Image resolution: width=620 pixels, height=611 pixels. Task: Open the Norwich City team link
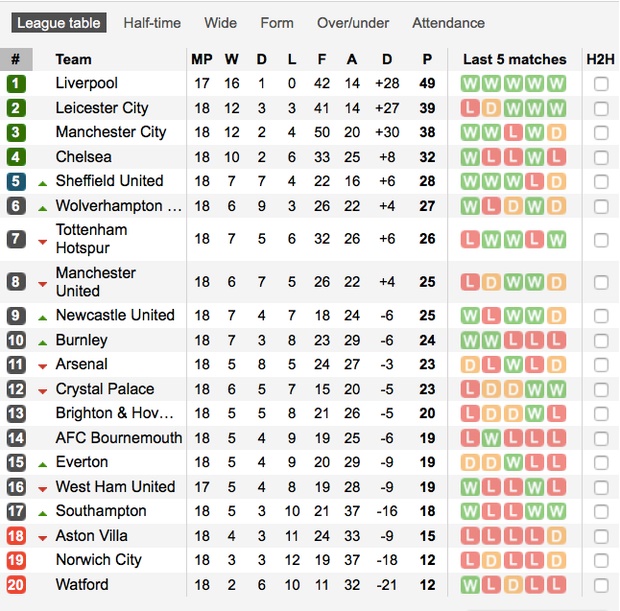pos(99,560)
